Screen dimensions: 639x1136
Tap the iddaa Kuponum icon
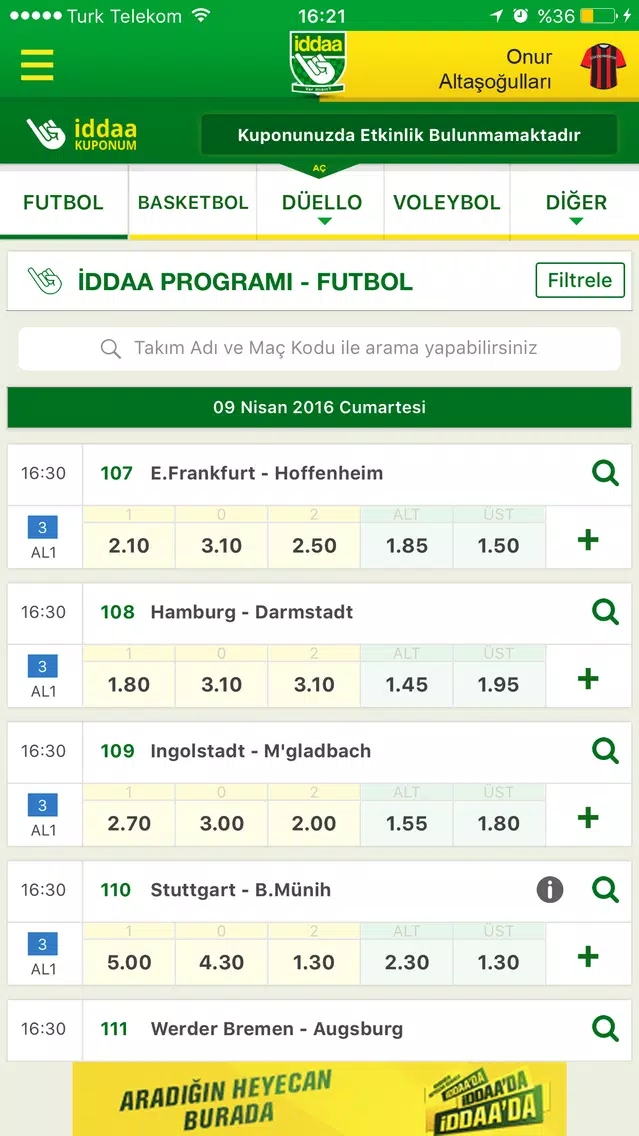[81, 134]
